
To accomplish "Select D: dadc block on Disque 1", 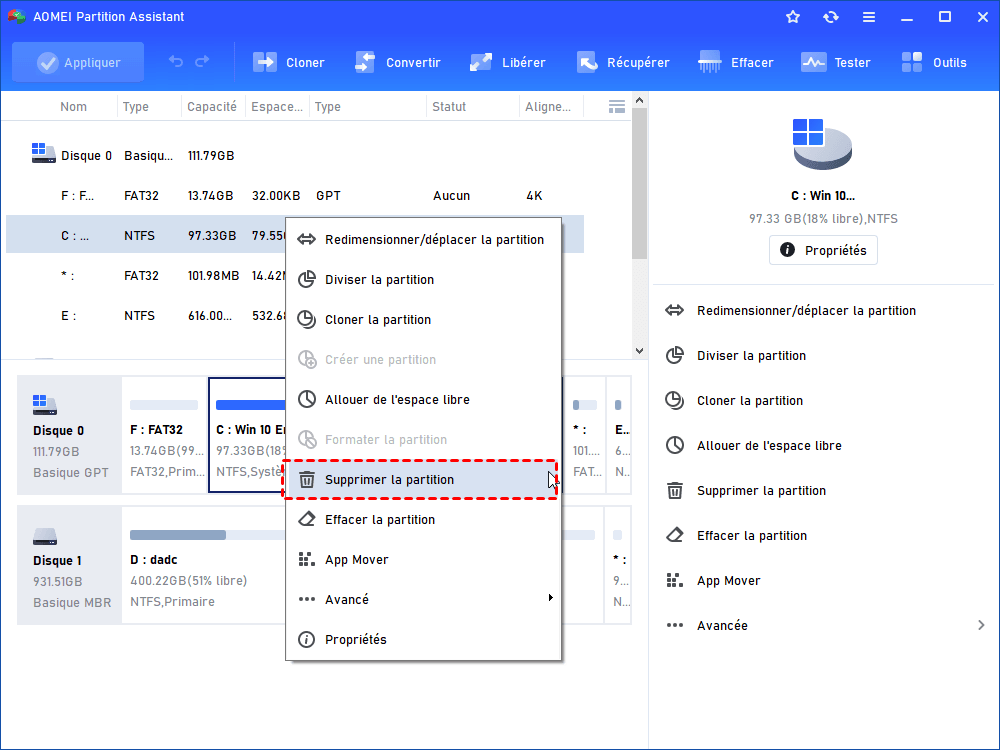I will tap(203, 564).
